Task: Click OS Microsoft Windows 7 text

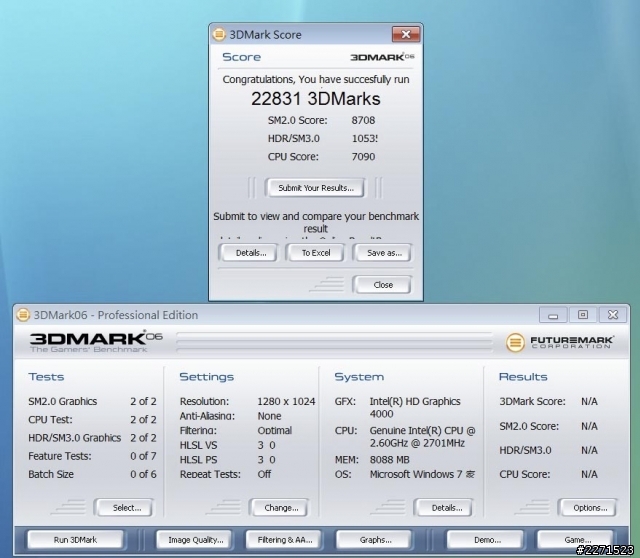Action: (x=422, y=474)
